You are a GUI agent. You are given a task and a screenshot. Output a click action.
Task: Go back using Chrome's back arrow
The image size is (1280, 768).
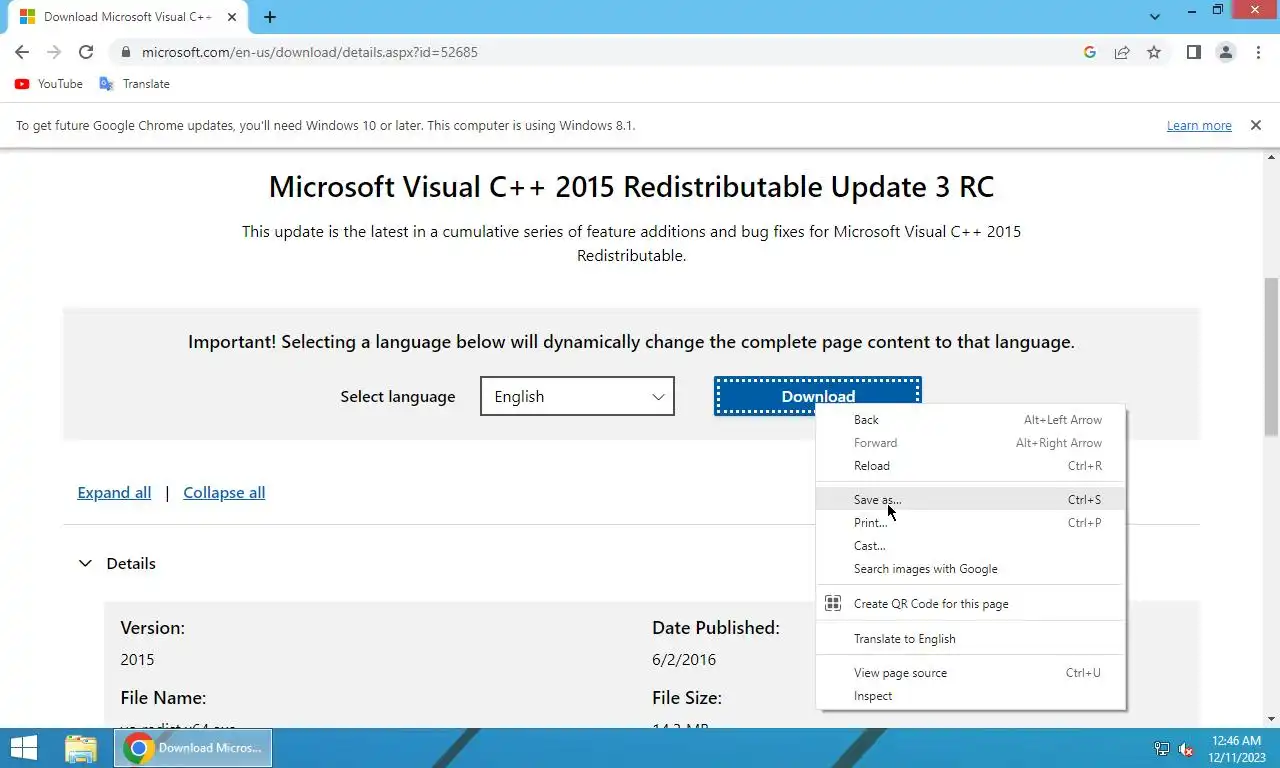[x=22, y=52]
